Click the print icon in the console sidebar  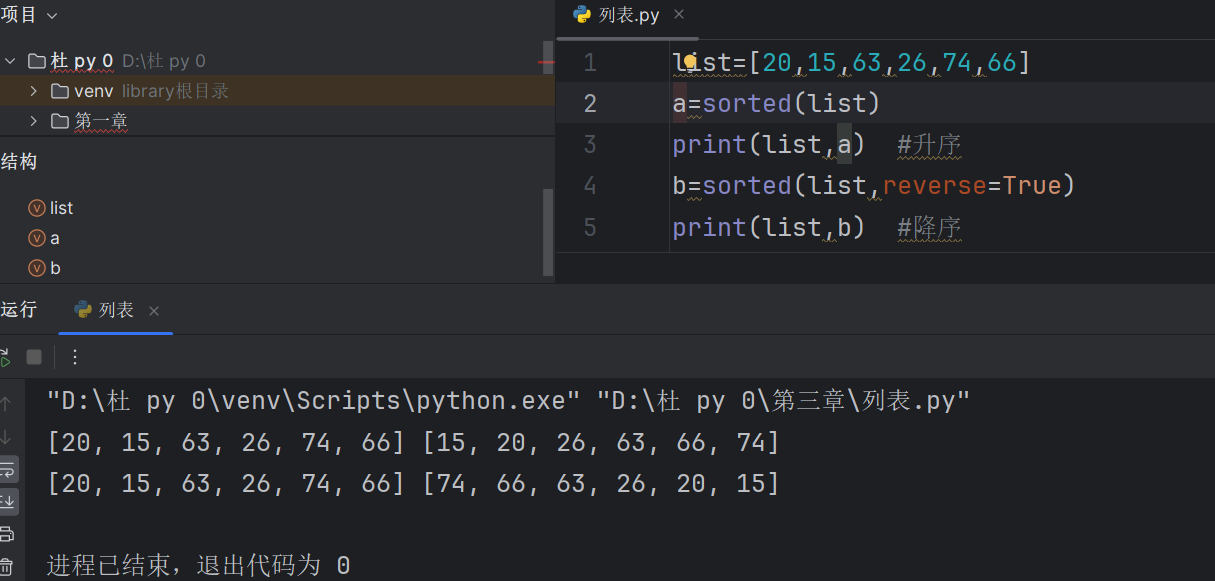pos(6,533)
